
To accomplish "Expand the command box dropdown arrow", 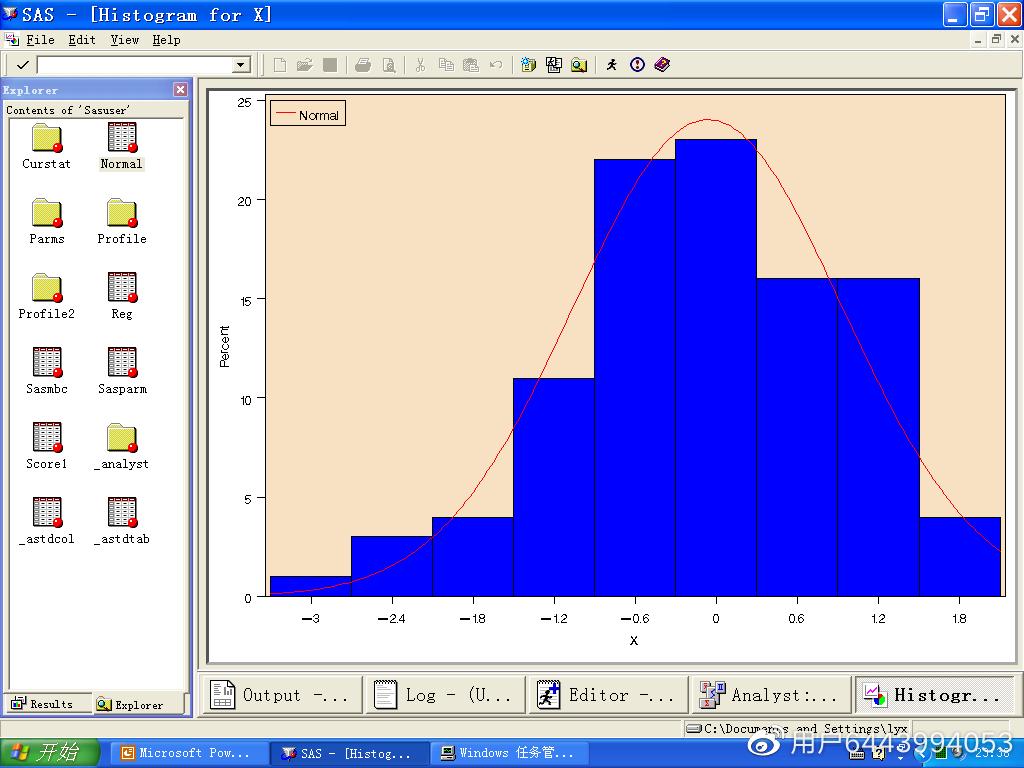I will (x=240, y=65).
